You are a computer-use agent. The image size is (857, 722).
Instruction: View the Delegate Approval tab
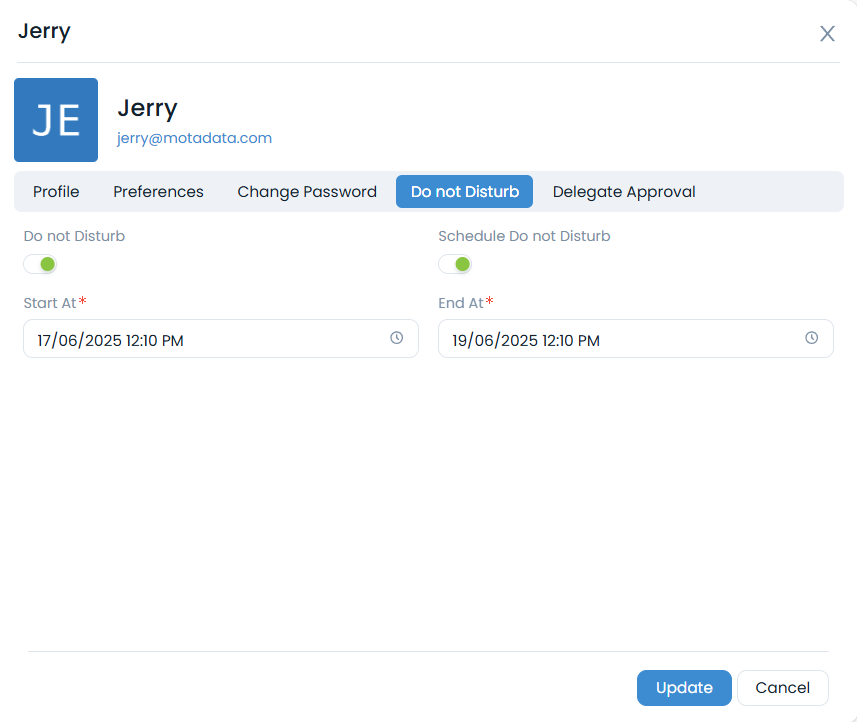pos(624,192)
